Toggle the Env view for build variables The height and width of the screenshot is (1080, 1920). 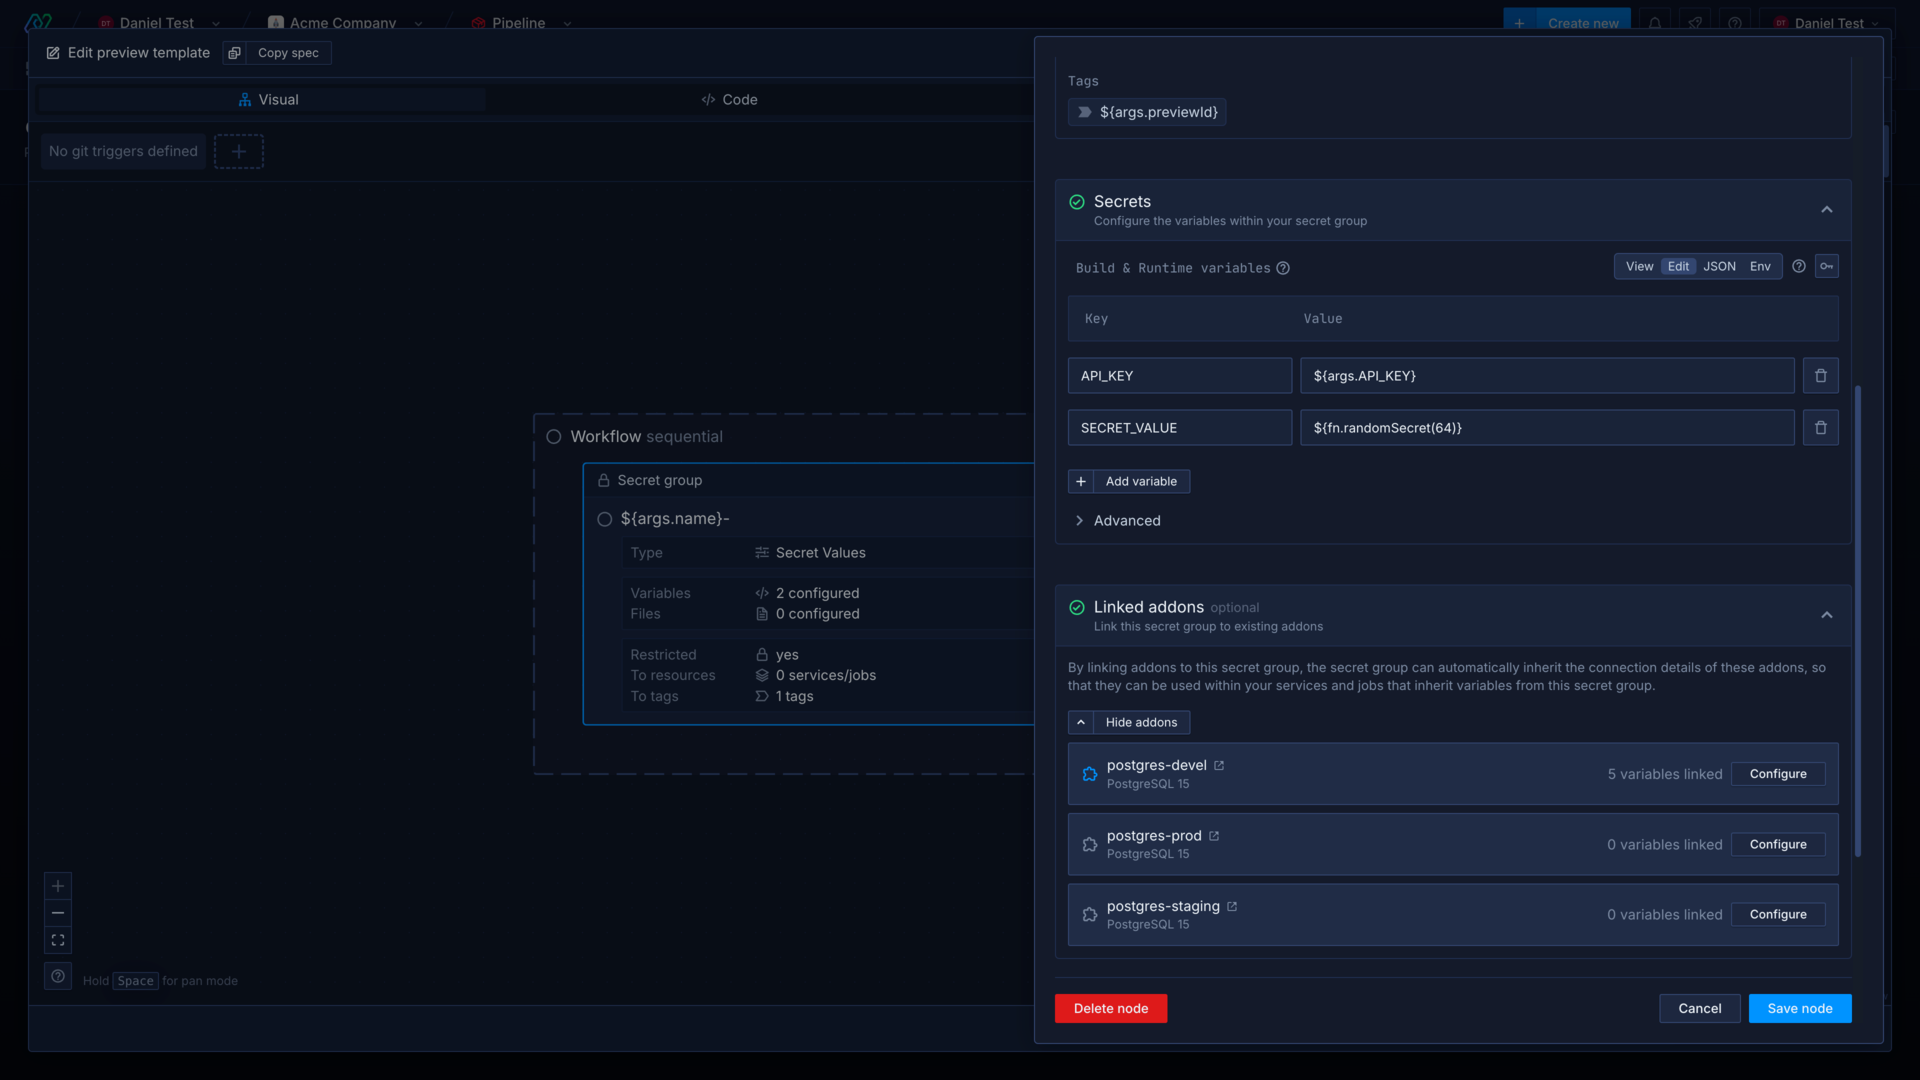1760,266
